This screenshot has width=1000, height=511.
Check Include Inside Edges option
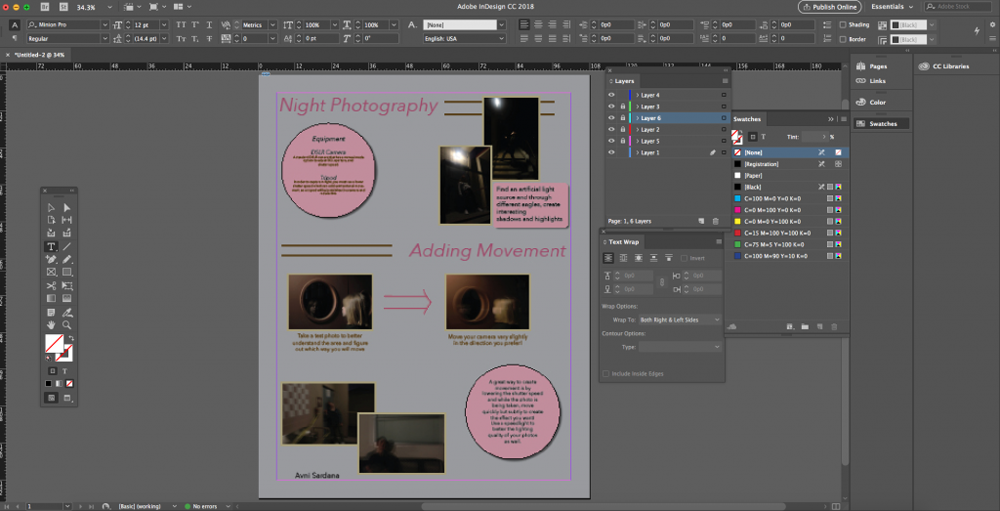606,374
